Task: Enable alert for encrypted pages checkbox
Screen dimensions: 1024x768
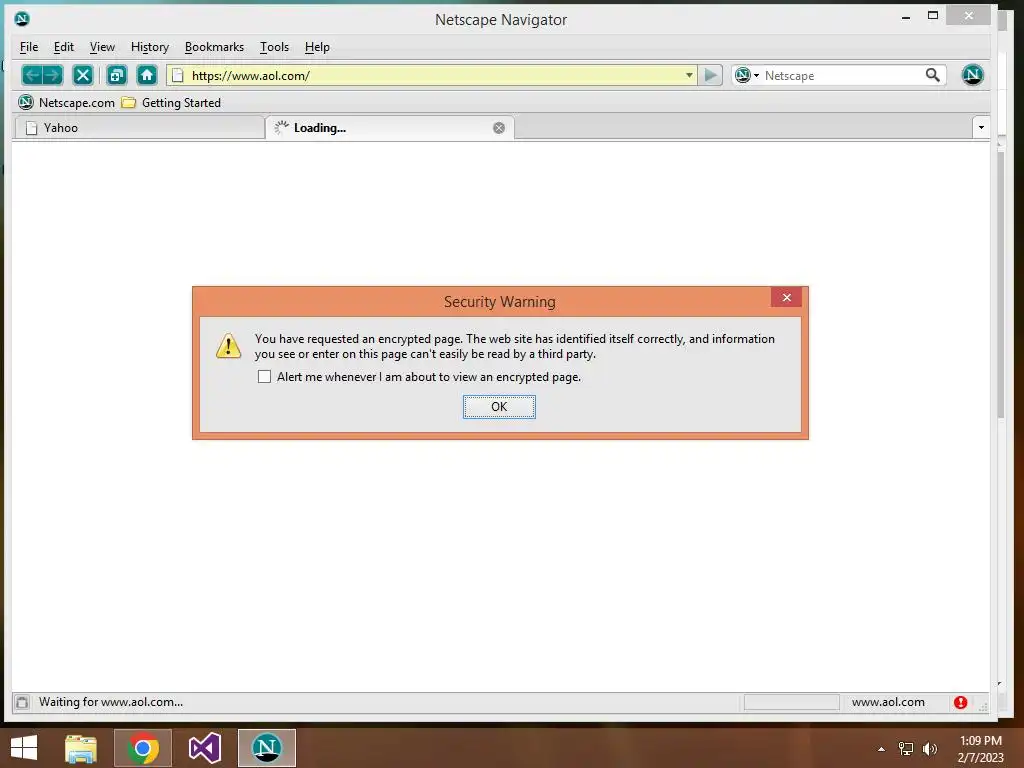Action: pyautogui.click(x=264, y=377)
